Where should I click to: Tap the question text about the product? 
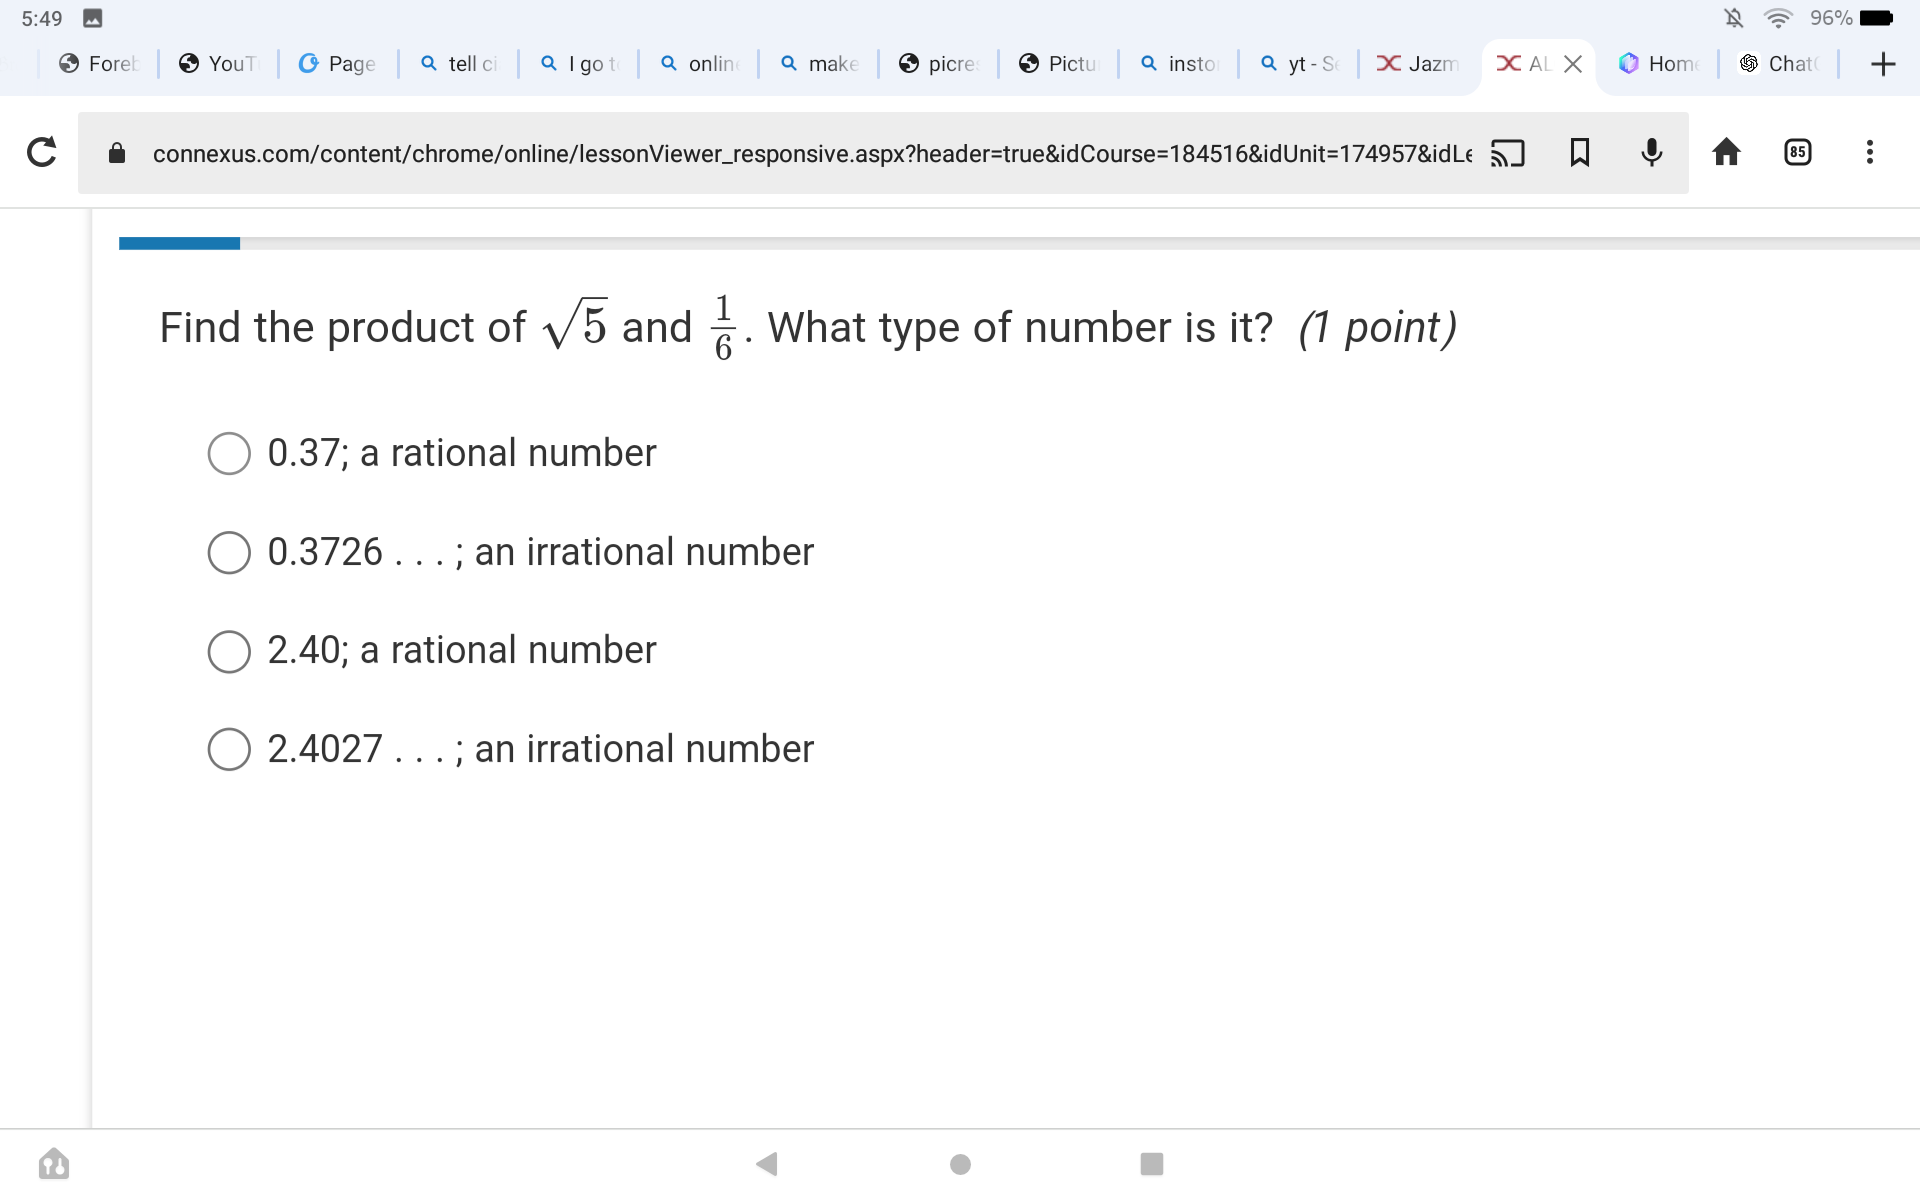click(716, 327)
